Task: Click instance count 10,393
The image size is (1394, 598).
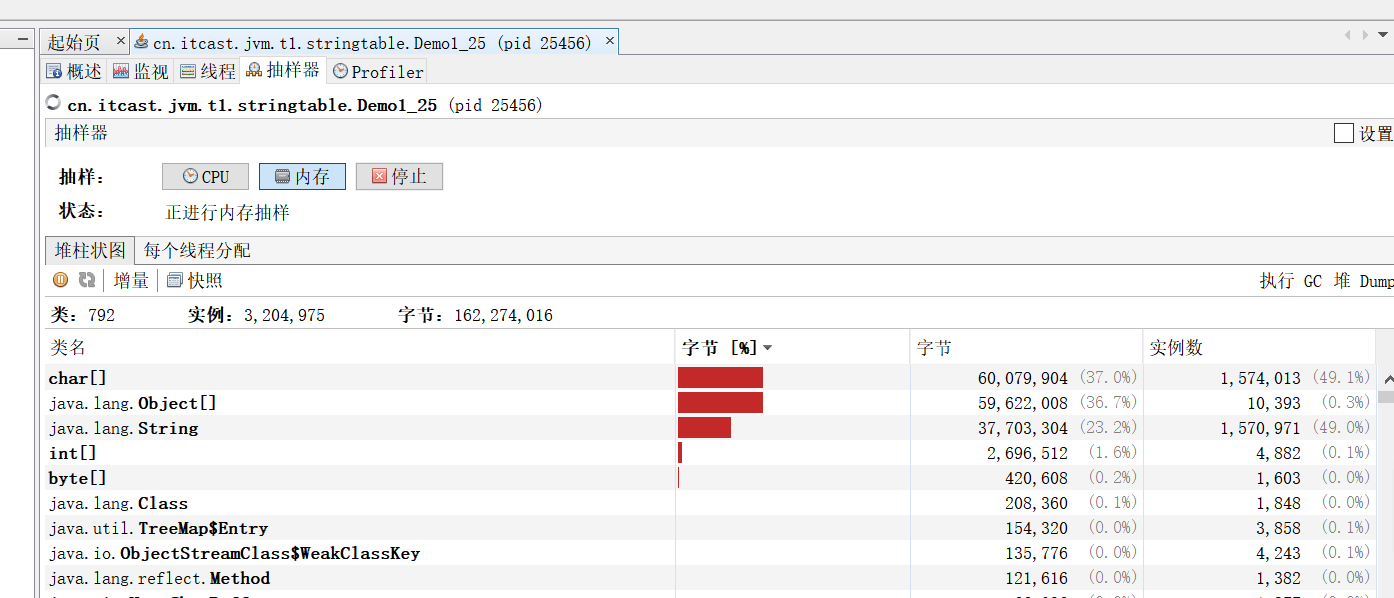Action: click(1274, 403)
